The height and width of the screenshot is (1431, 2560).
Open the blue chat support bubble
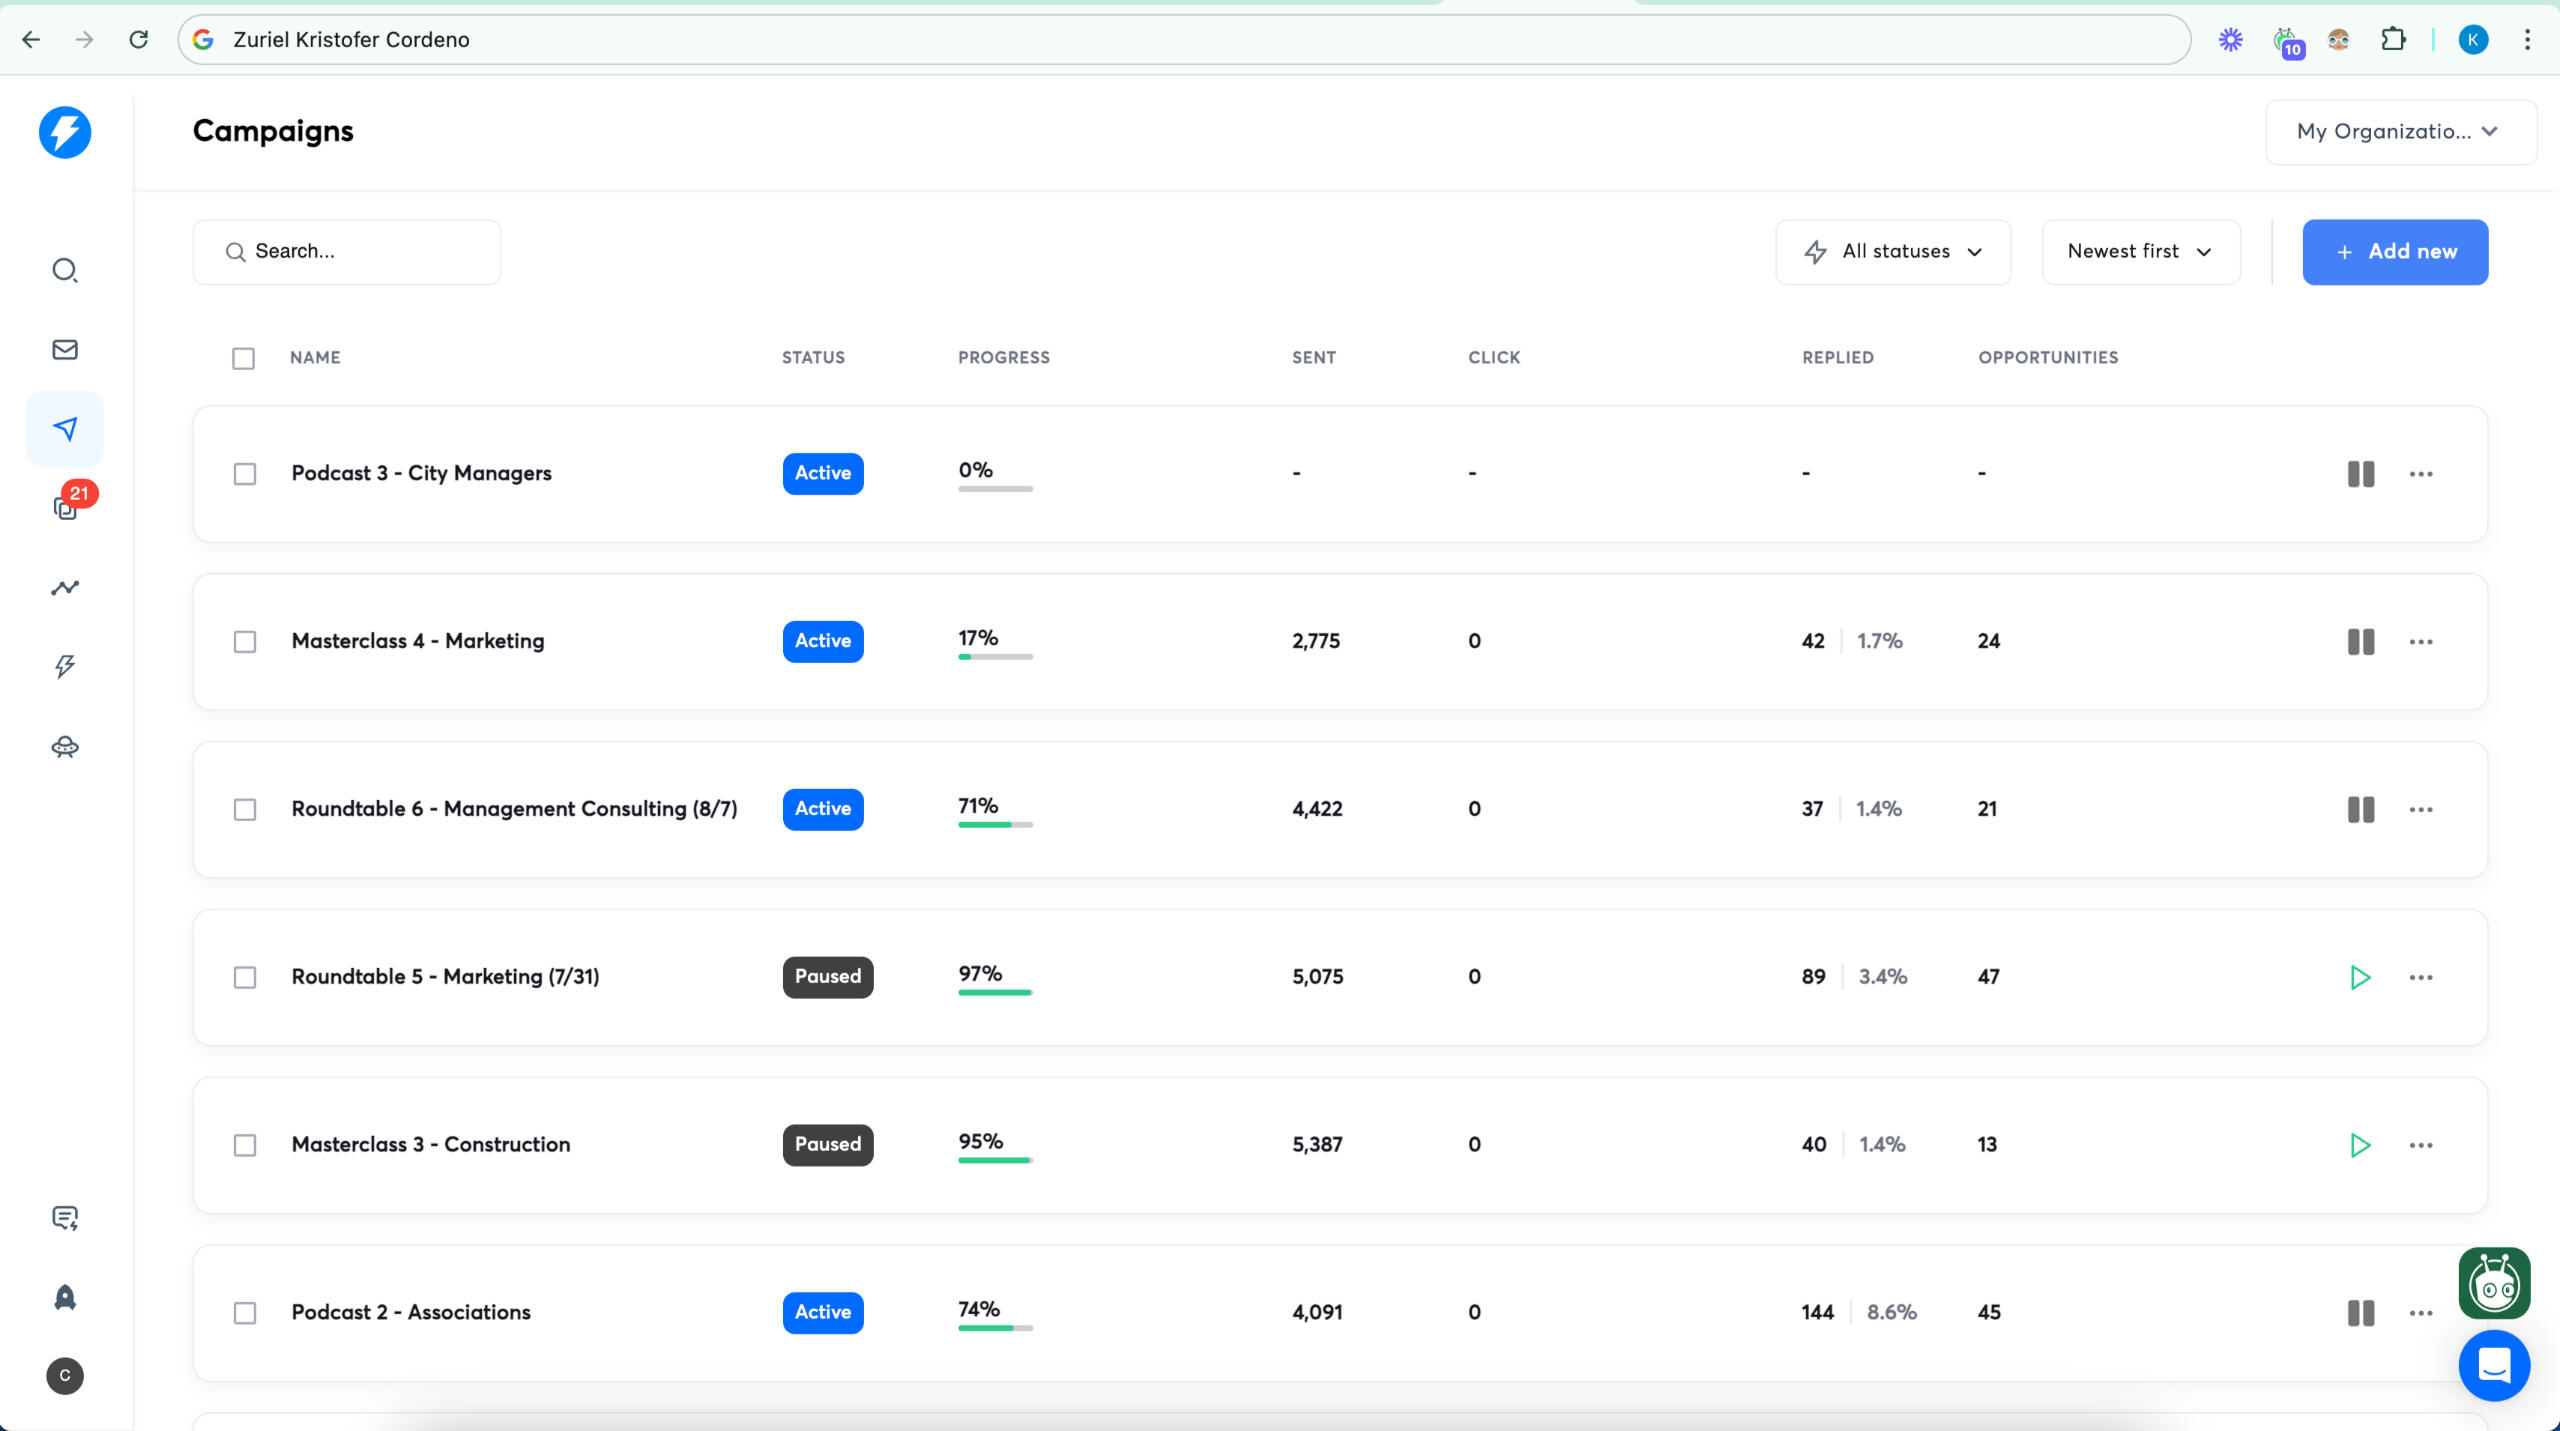coord(2494,1365)
